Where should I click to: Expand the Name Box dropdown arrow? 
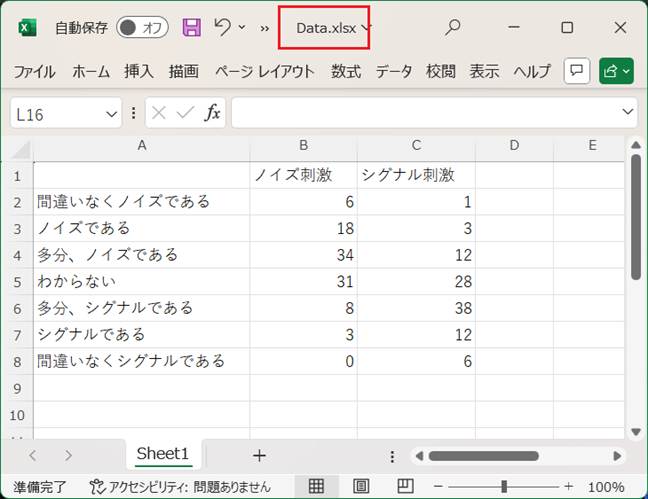111,114
